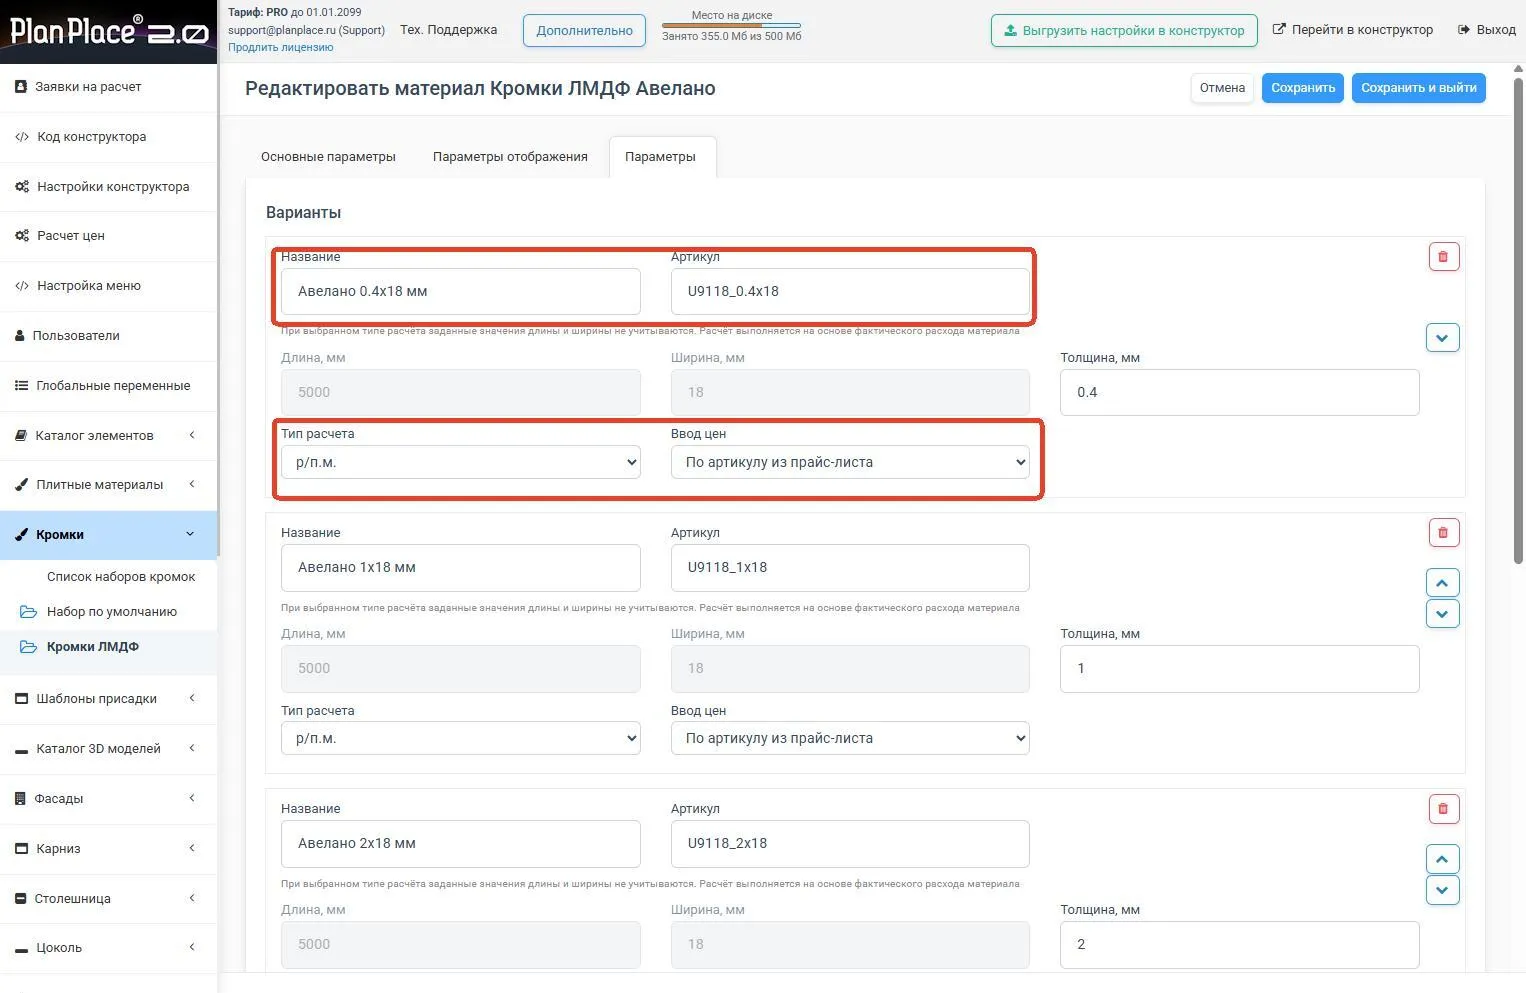Expand Шаблоны присадки submenu
1526x993 pixels.
click(x=108, y=699)
